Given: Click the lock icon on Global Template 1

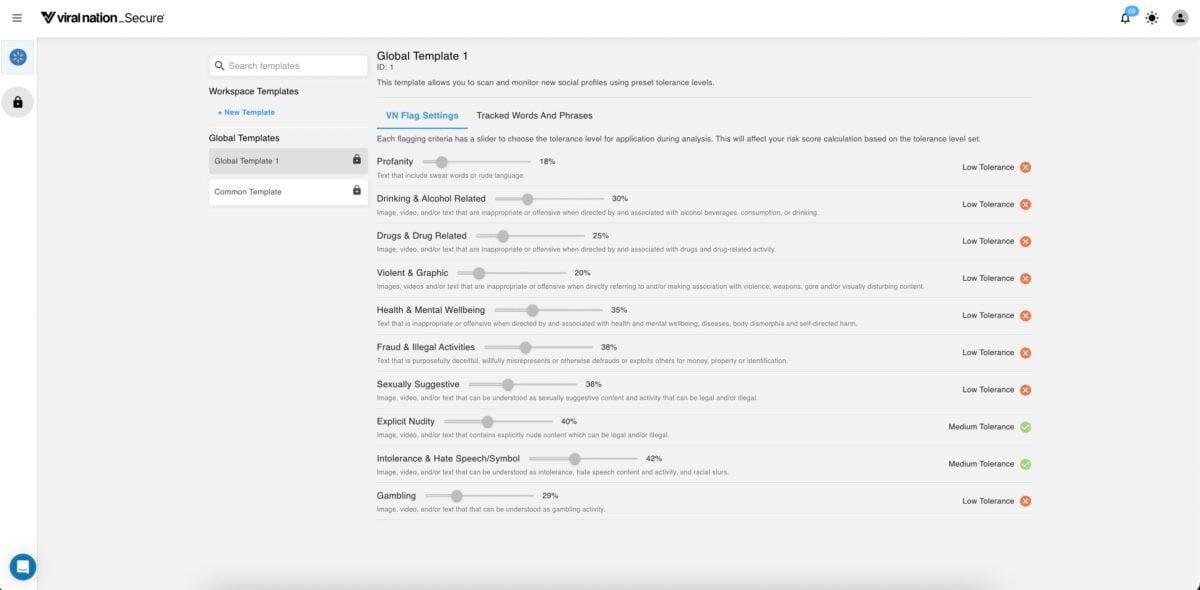Looking at the screenshot, I should [356, 160].
